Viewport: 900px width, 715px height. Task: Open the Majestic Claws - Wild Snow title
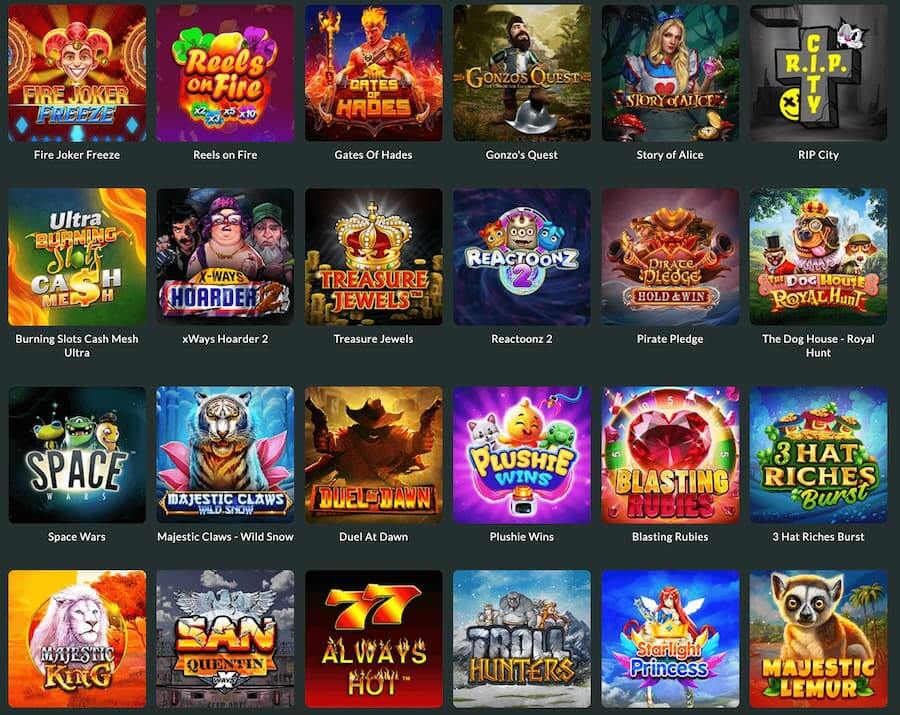(225, 537)
